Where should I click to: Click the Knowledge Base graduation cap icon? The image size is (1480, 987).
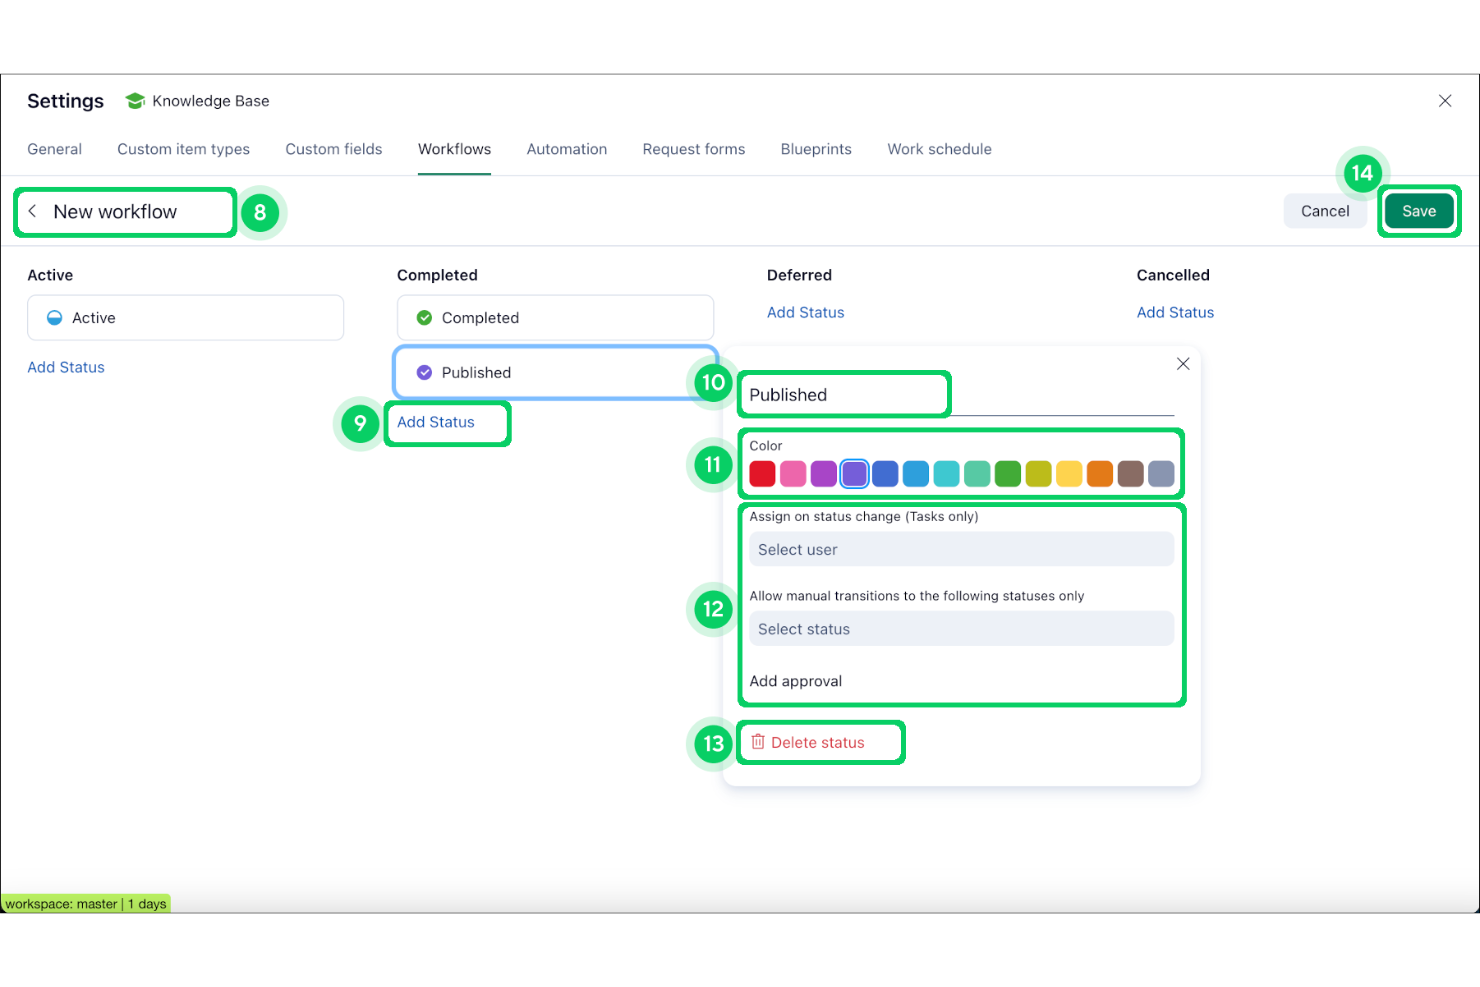click(135, 100)
